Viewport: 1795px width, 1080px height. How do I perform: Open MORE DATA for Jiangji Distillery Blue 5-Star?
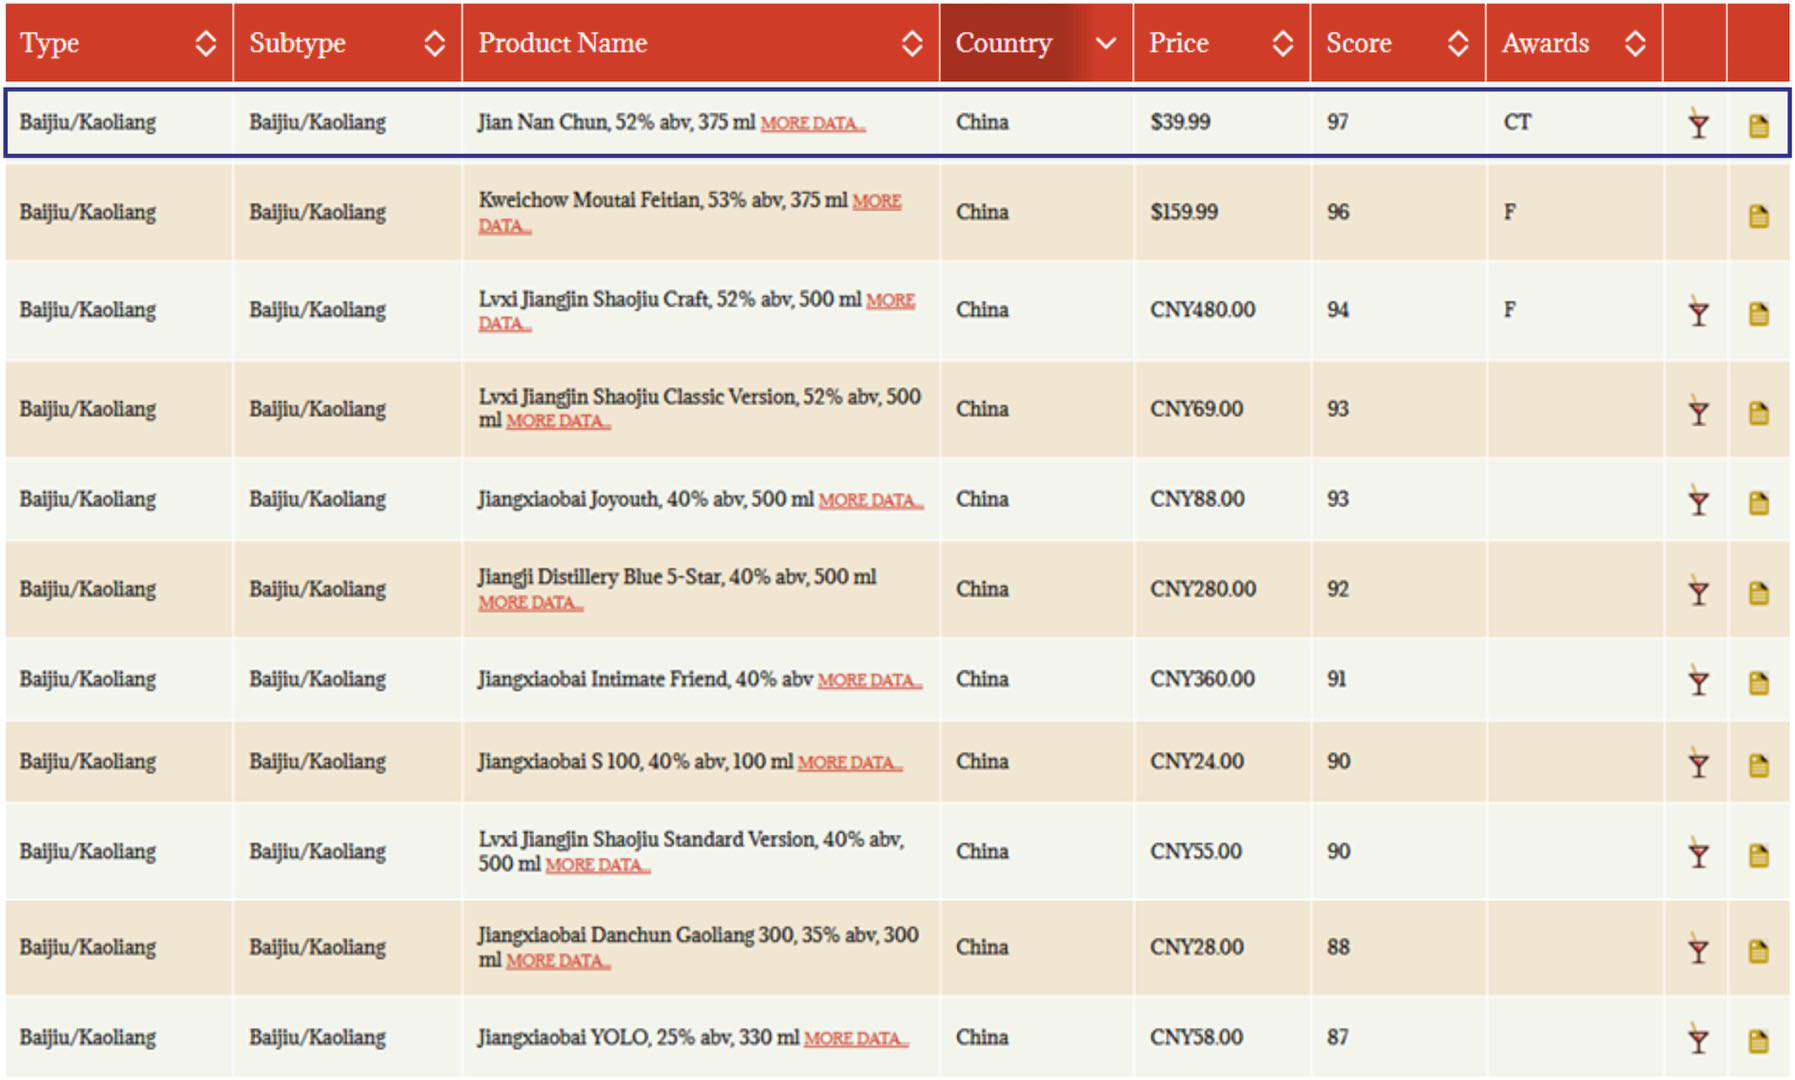[530, 603]
